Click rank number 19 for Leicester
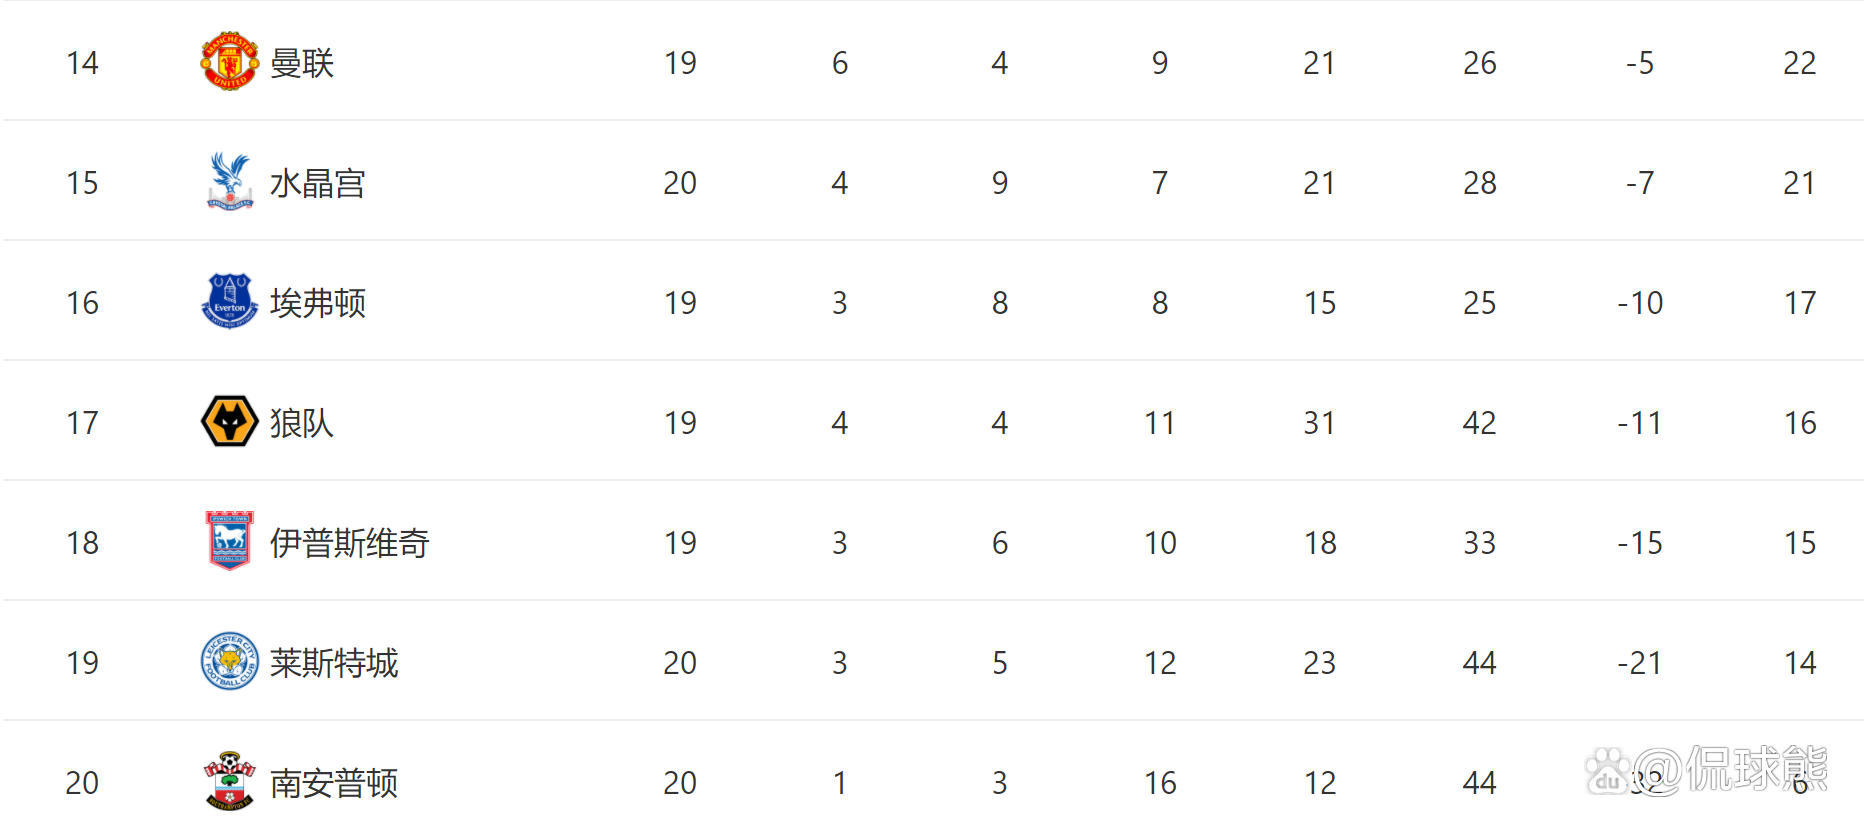 (x=82, y=663)
